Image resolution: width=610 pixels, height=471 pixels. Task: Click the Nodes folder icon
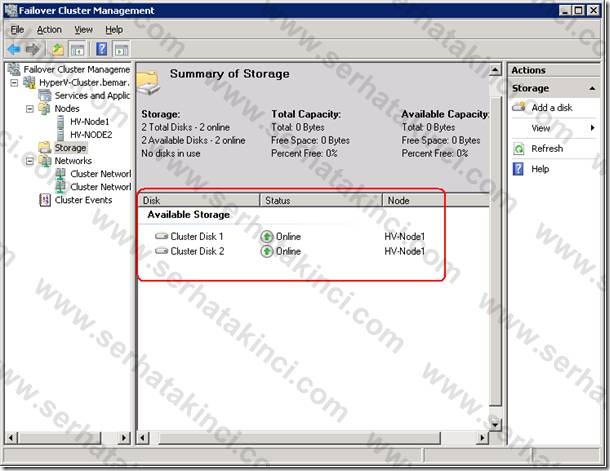[45, 109]
